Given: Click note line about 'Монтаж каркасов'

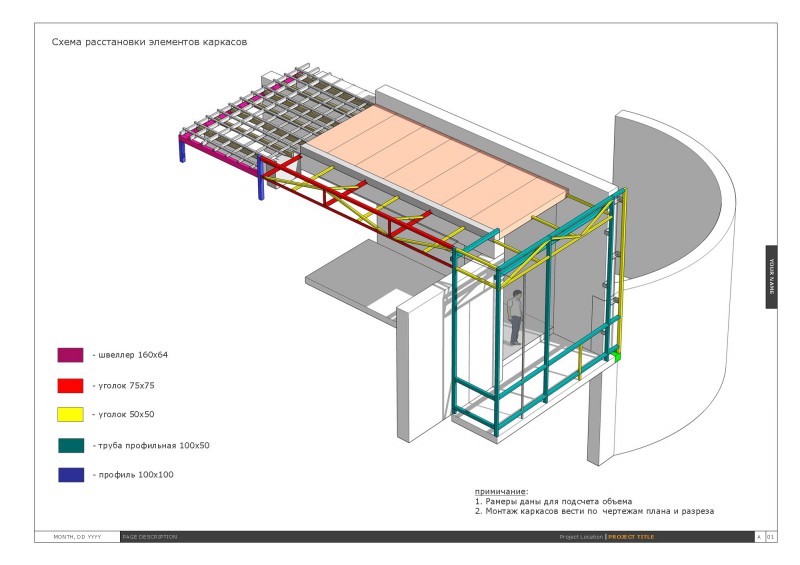Looking at the screenshot, I should click(x=599, y=511).
